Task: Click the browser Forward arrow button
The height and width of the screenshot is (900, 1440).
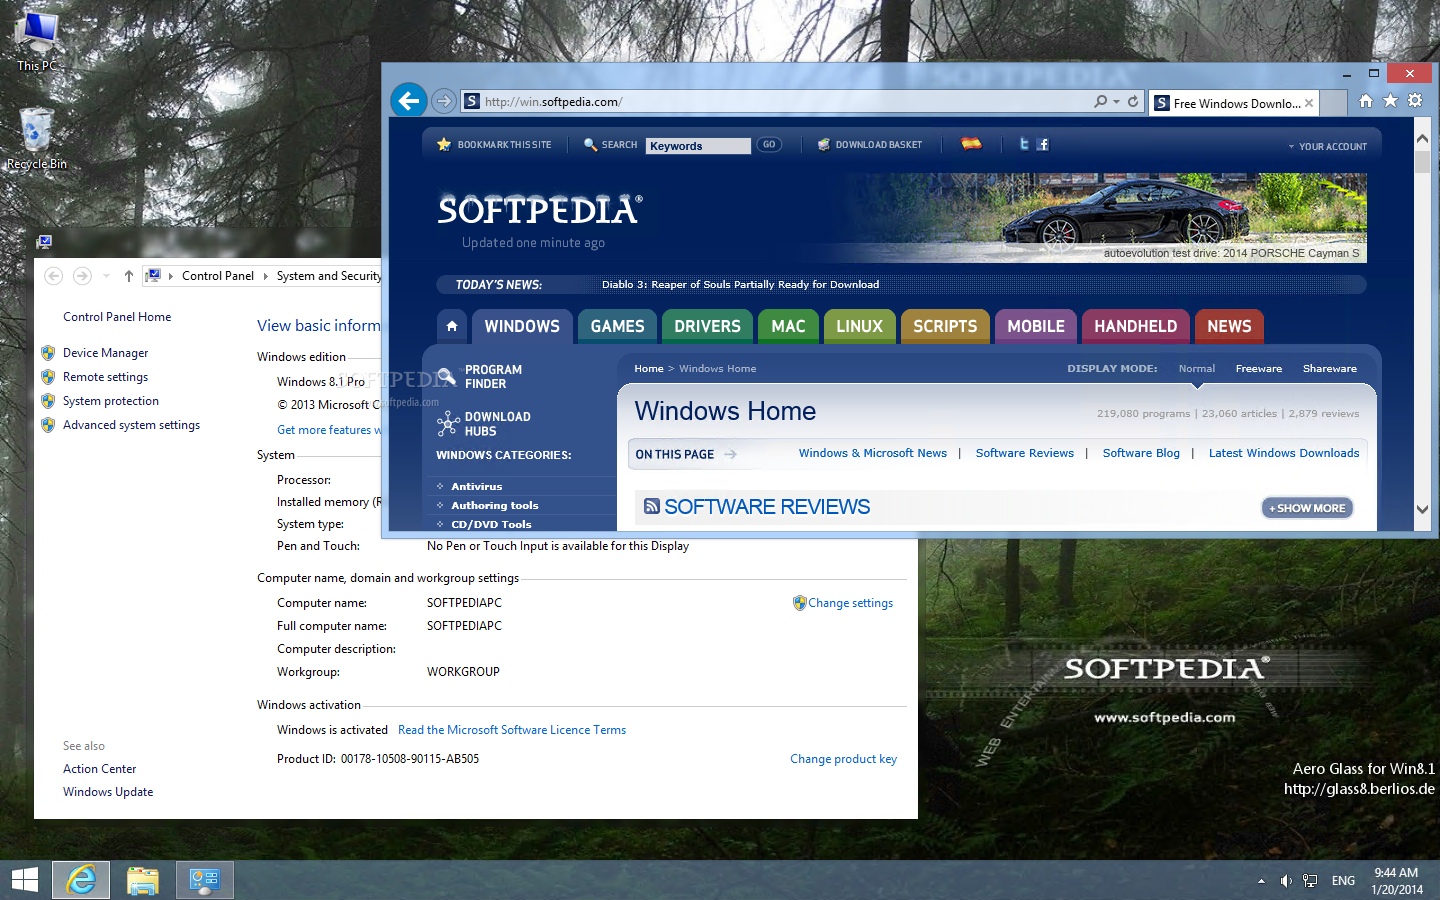Action: point(444,101)
